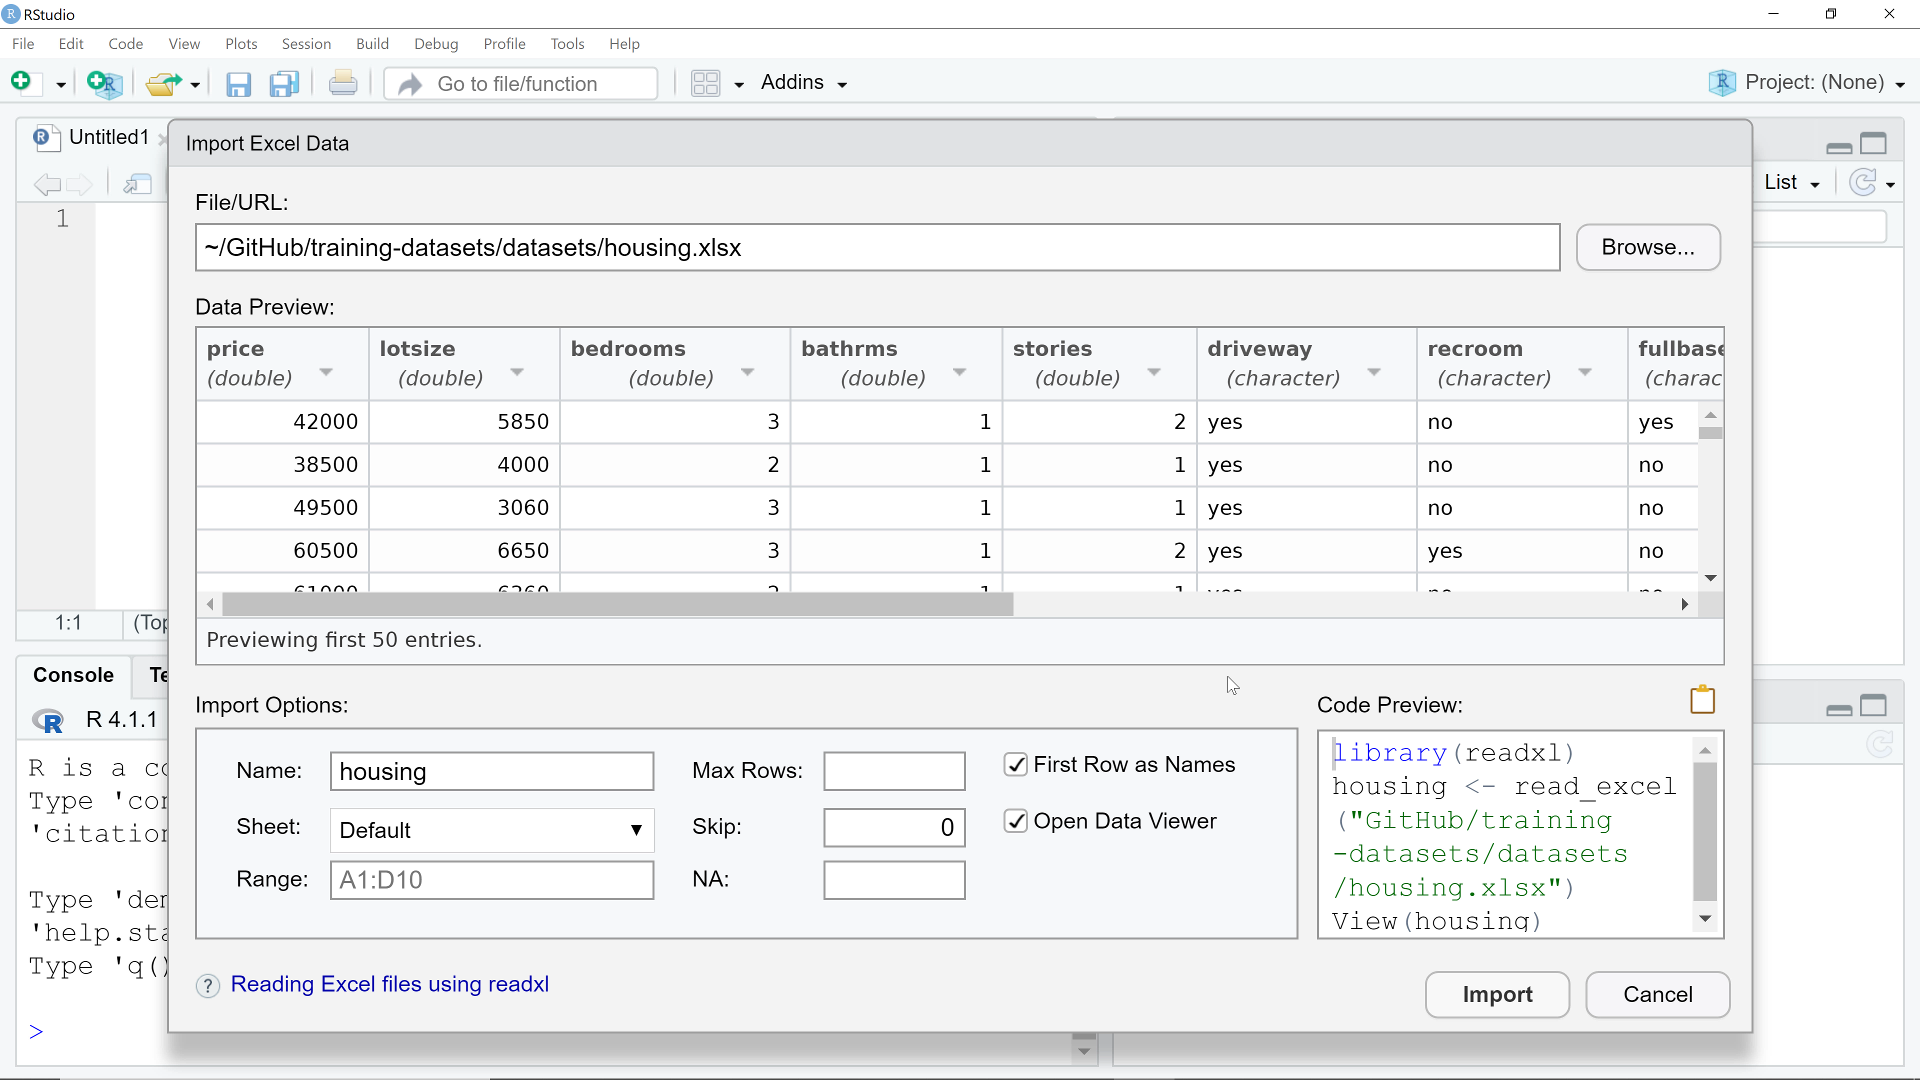Open Reading Excel files using readxl link

coord(390,984)
